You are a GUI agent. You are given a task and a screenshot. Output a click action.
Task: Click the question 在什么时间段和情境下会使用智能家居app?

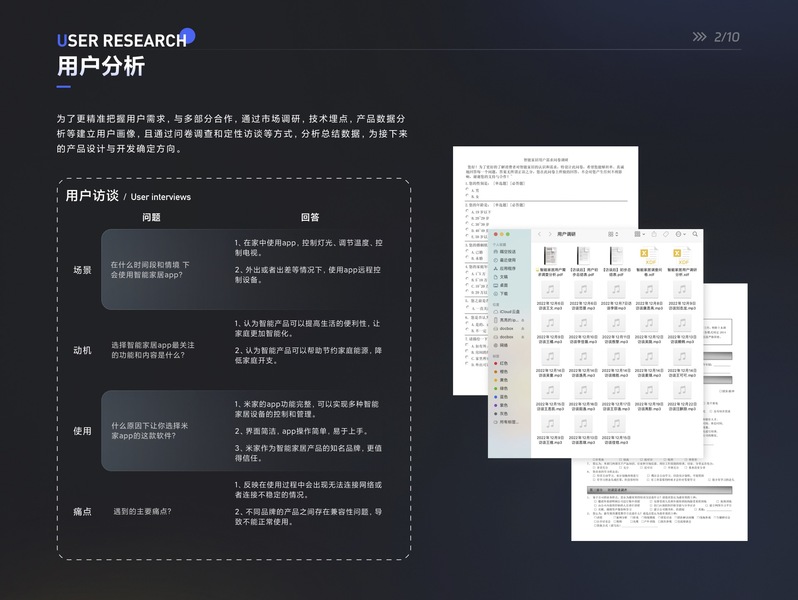coord(150,270)
